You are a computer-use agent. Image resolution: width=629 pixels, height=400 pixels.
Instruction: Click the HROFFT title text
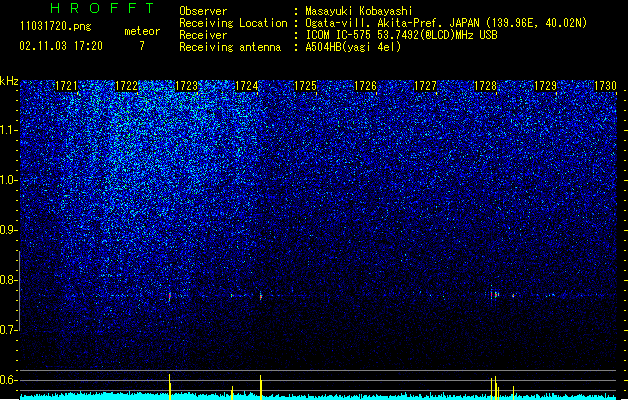coord(102,8)
